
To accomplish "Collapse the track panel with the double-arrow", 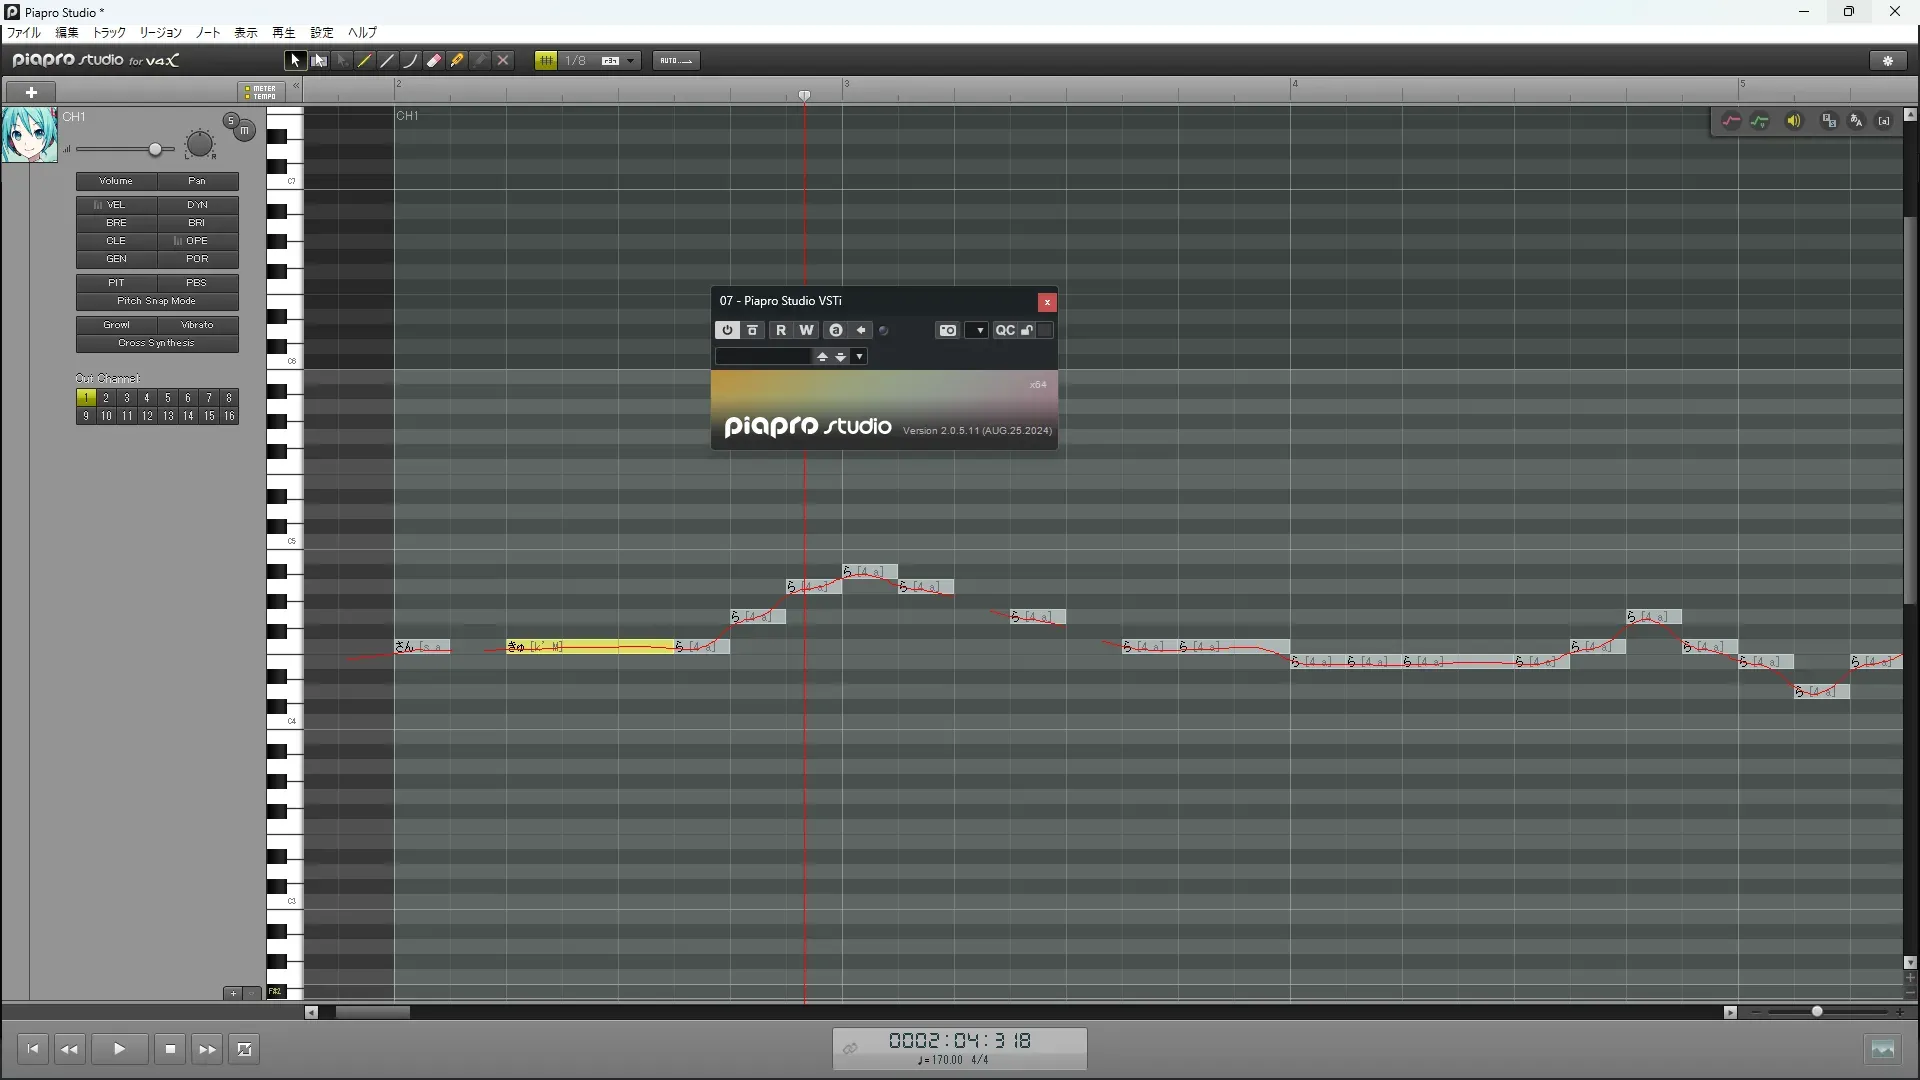I will click(x=297, y=87).
